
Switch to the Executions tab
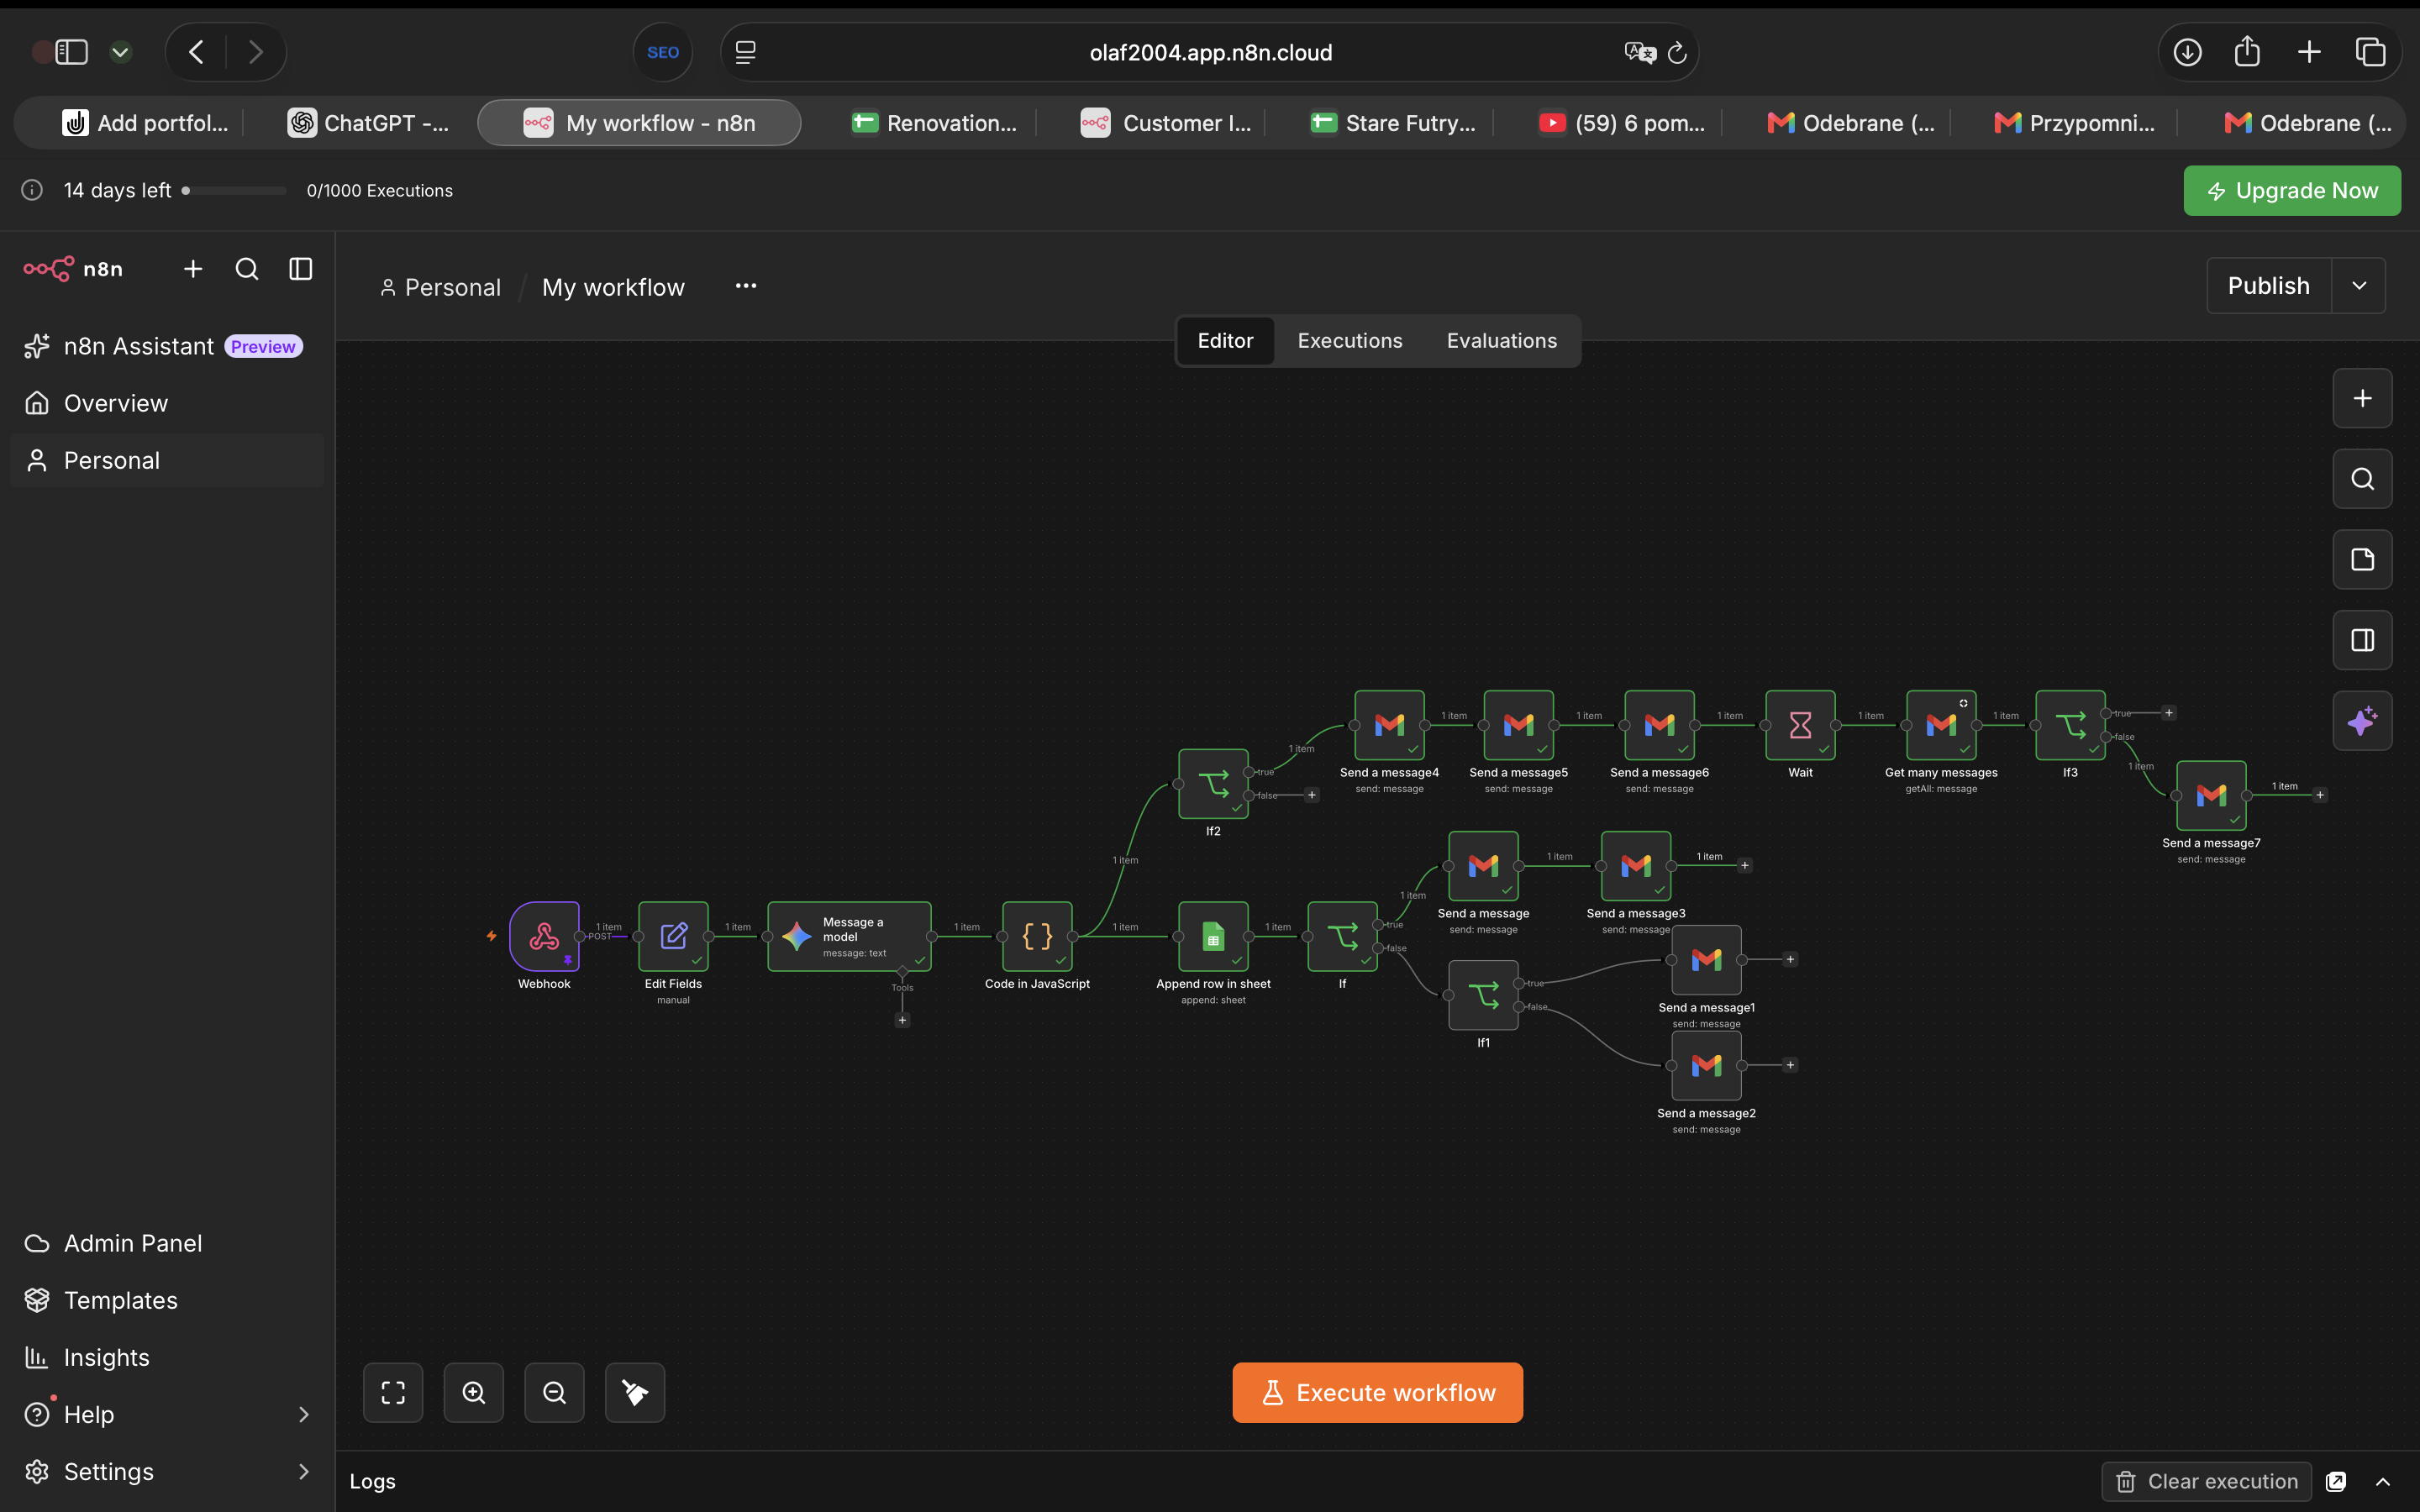pyautogui.click(x=1350, y=341)
